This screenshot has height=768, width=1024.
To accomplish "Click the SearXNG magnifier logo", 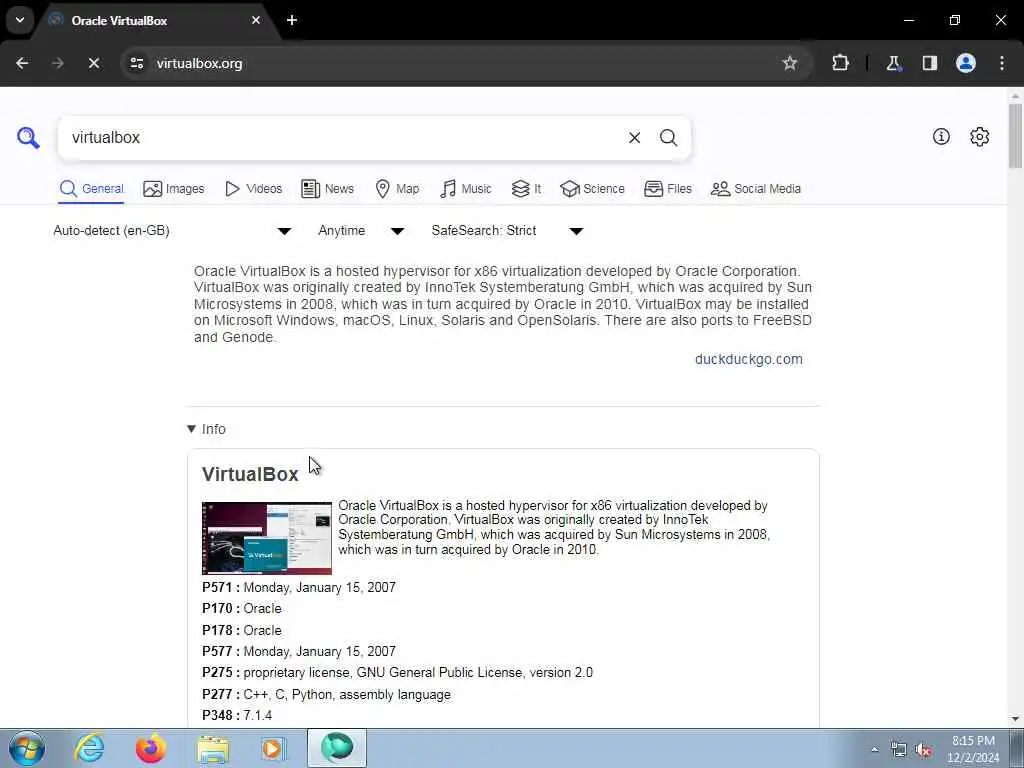I will (x=28, y=138).
